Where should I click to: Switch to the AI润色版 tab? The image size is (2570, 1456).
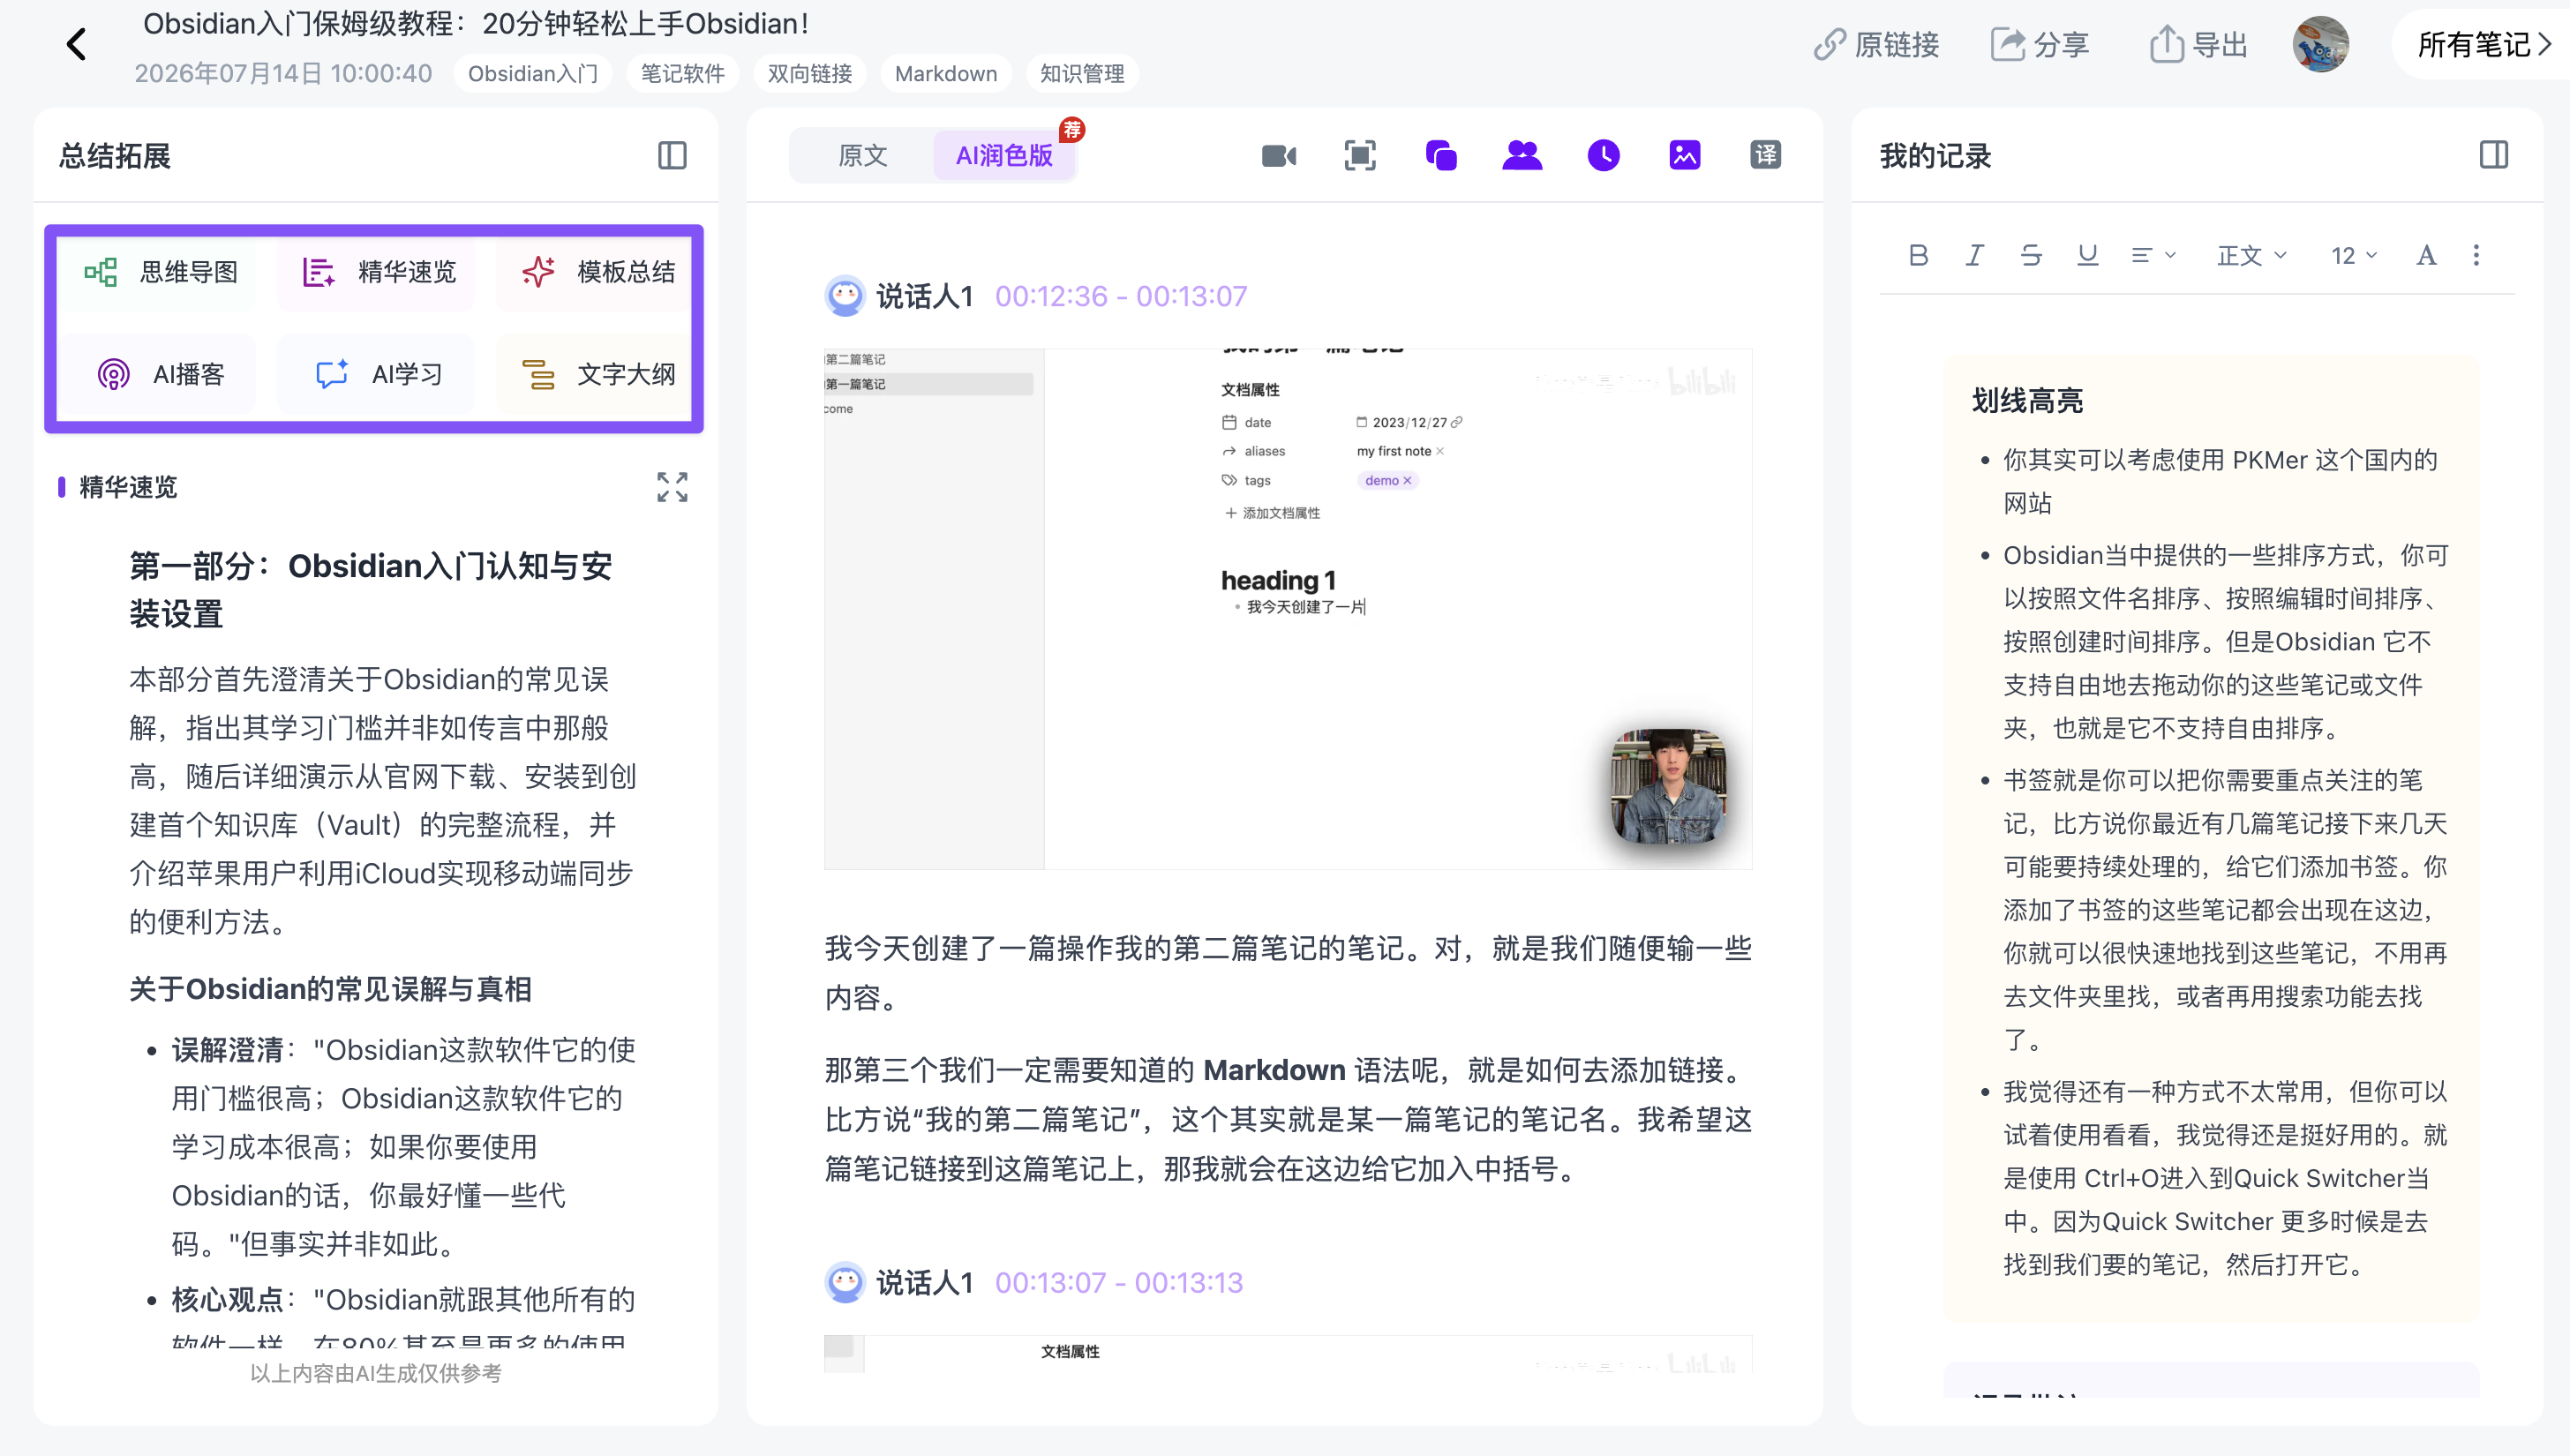click(1004, 156)
